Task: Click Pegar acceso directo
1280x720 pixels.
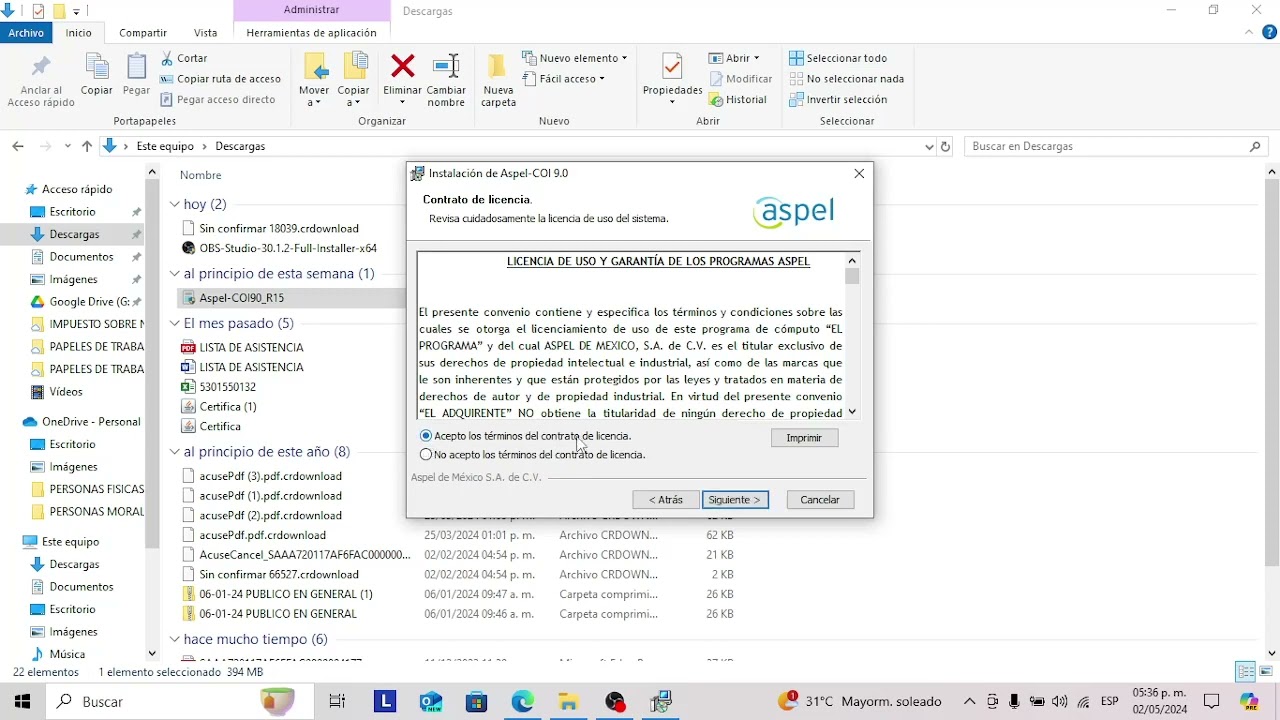Action: coord(217,99)
